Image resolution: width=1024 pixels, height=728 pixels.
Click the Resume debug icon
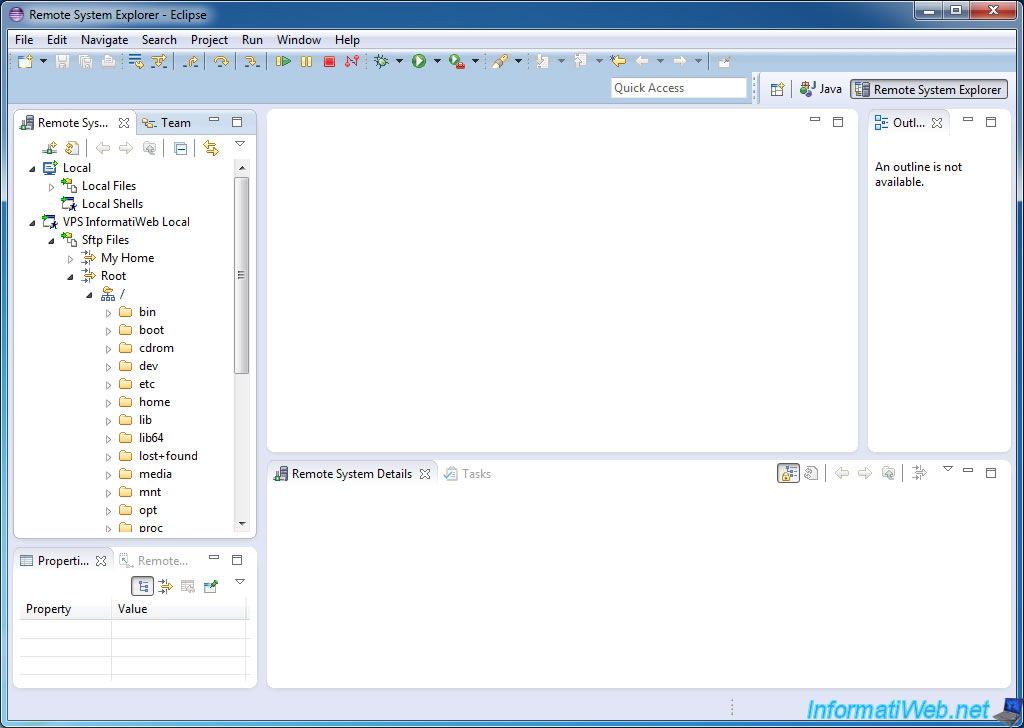pyautogui.click(x=283, y=61)
